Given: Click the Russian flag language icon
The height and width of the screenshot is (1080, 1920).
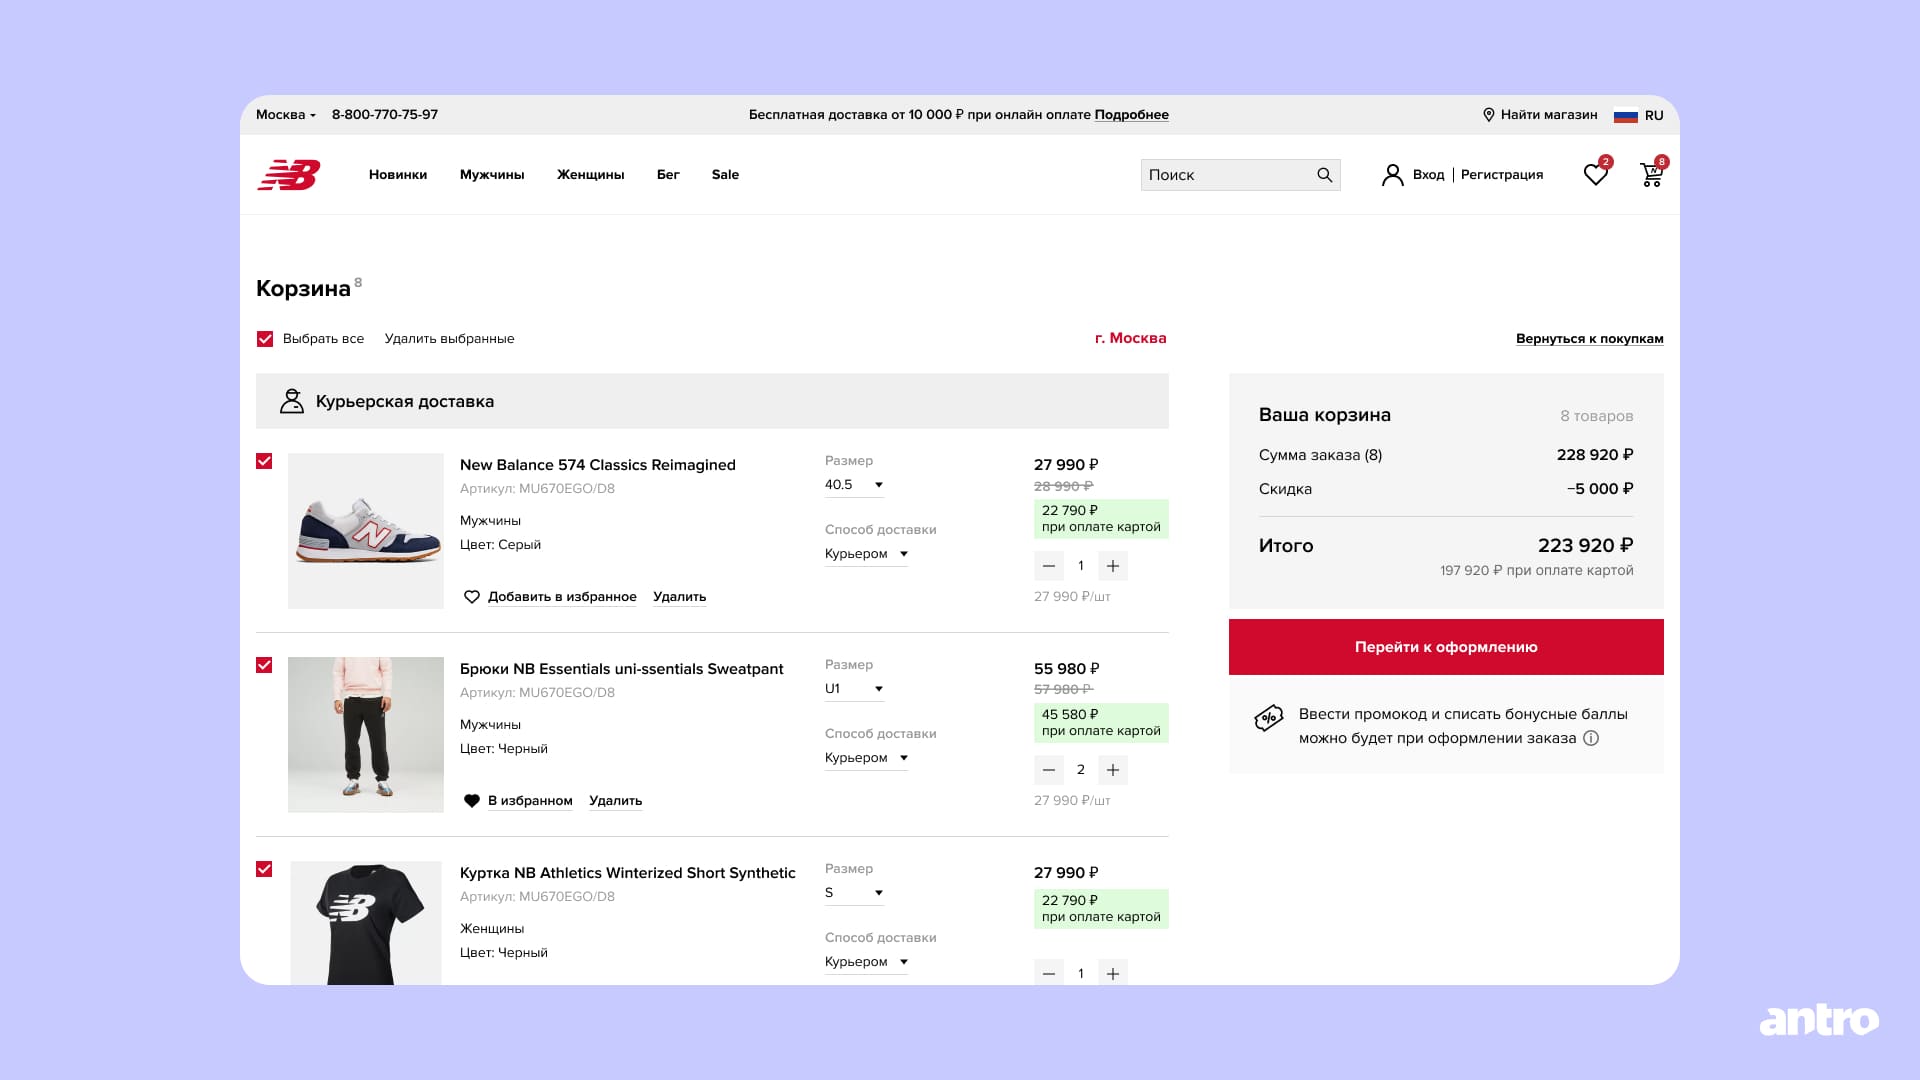Looking at the screenshot, I should 1625,115.
